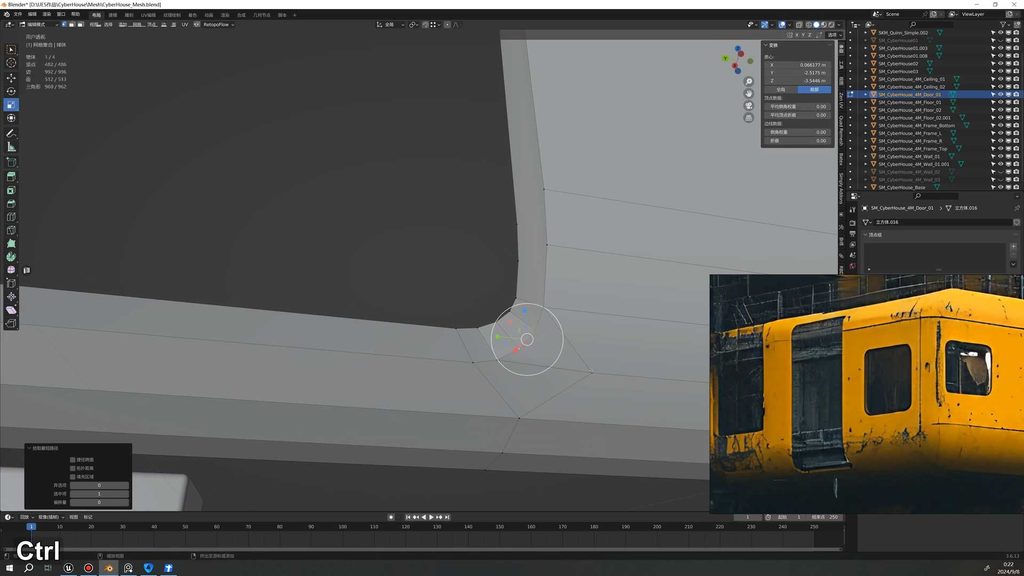Click the camera view gizmo button
The width and height of the screenshot is (1024, 576).
748,105
